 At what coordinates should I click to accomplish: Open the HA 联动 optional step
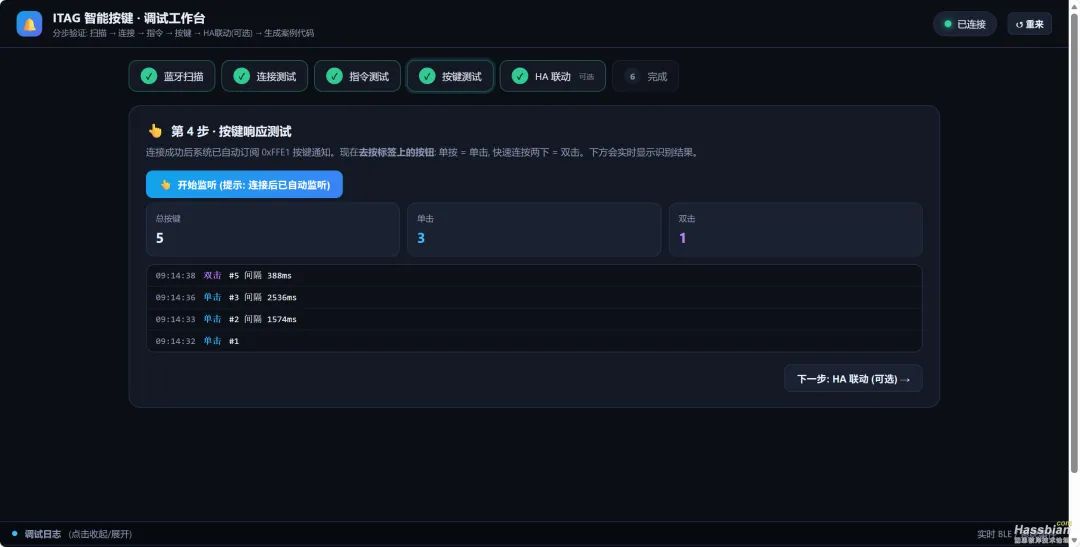(552, 76)
